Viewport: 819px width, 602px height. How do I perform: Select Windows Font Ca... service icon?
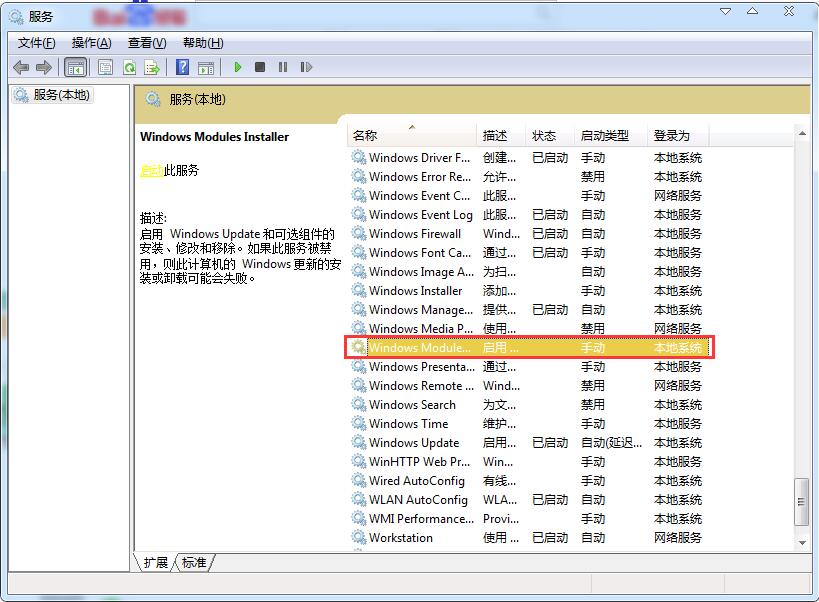tap(358, 252)
